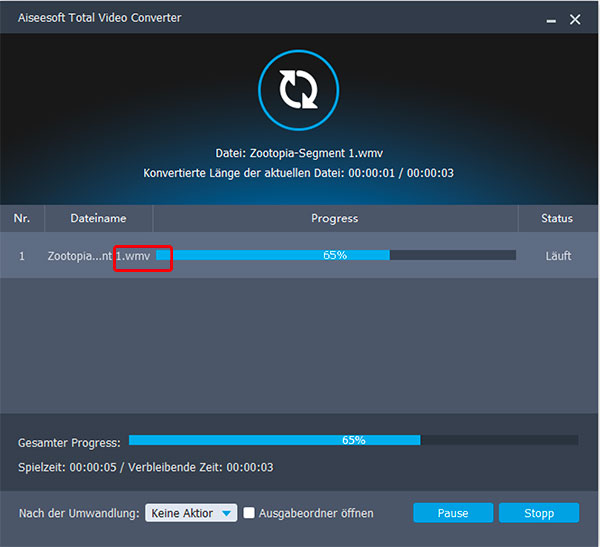Click the Dateiname column header
Image resolution: width=600 pixels, height=547 pixels.
click(x=98, y=218)
